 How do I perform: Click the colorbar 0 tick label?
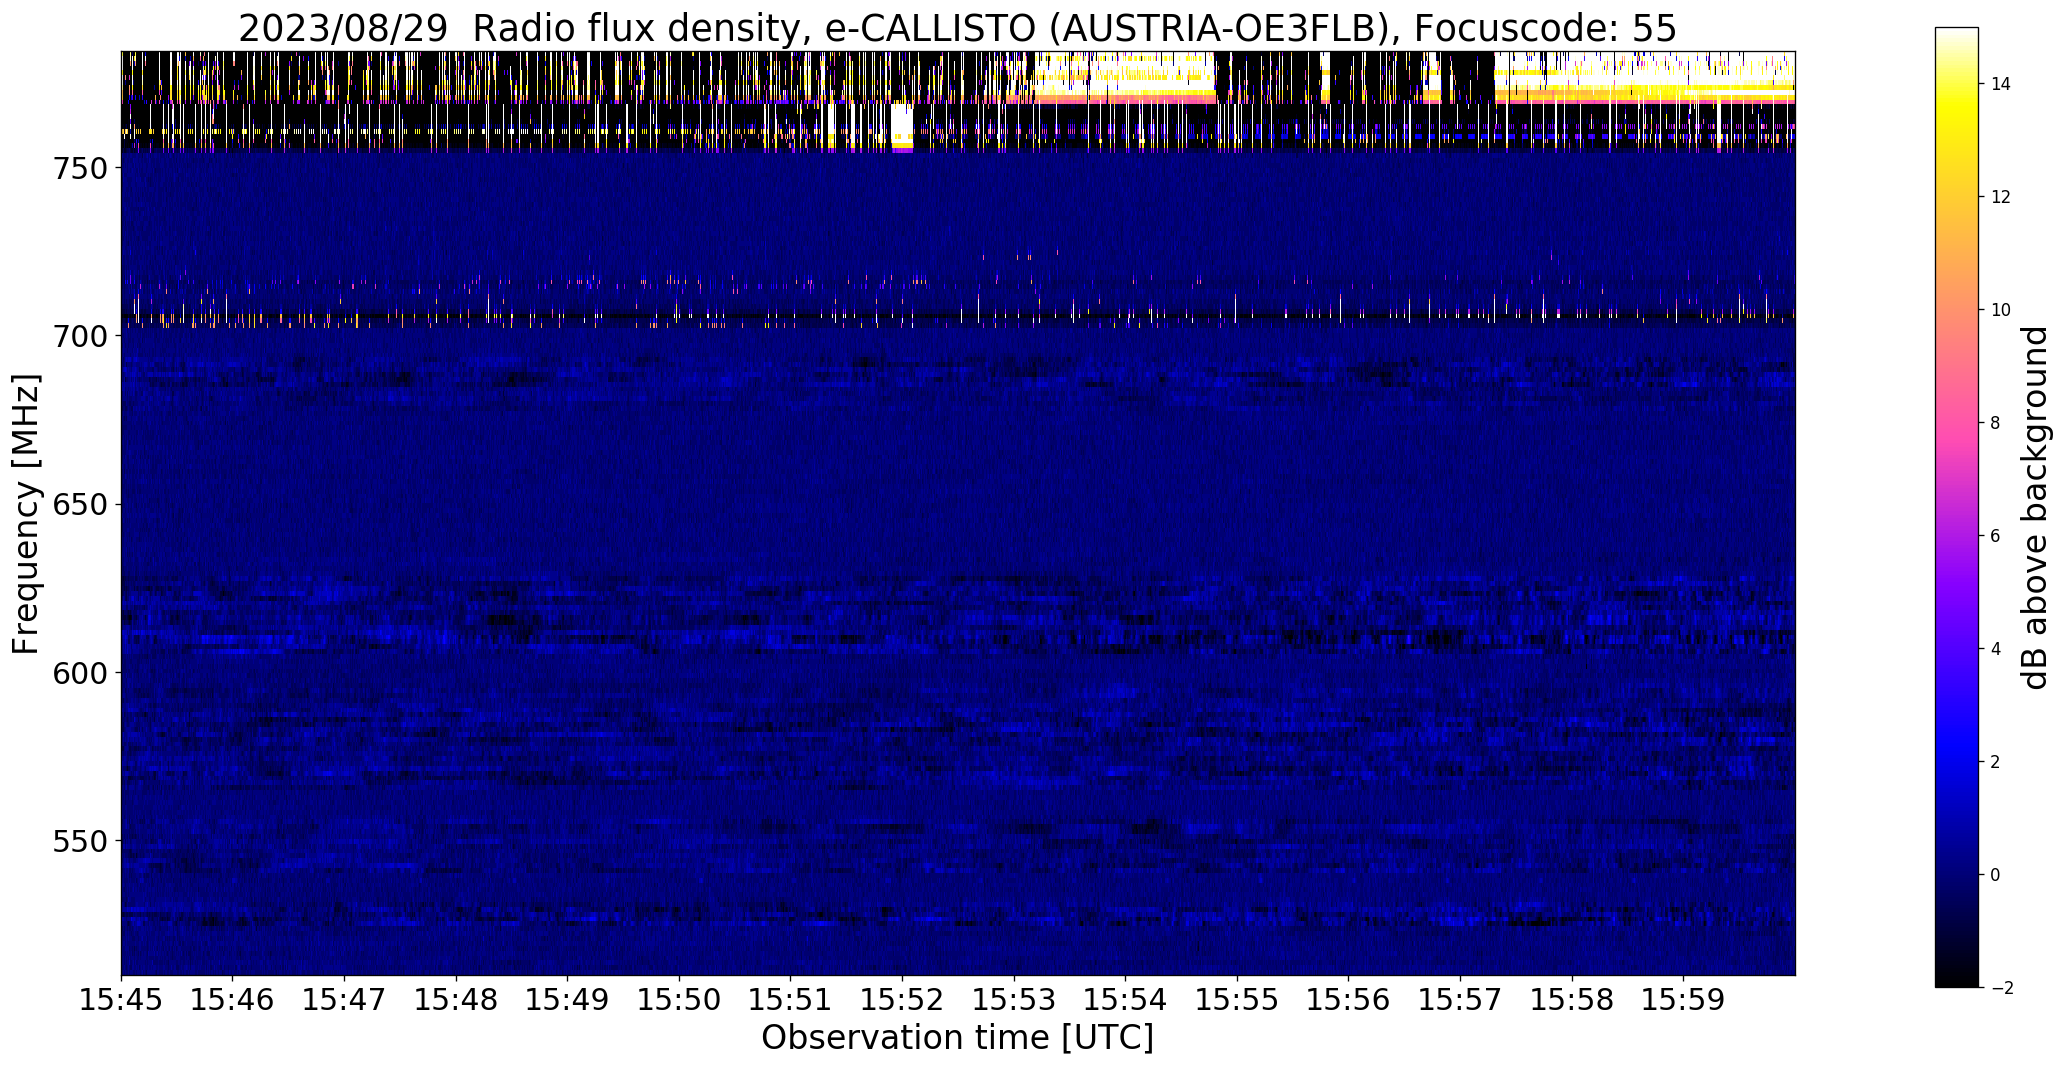click(1996, 875)
